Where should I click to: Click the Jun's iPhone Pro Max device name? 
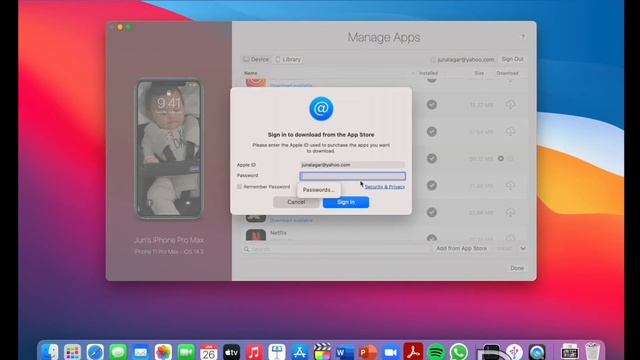(x=169, y=240)
